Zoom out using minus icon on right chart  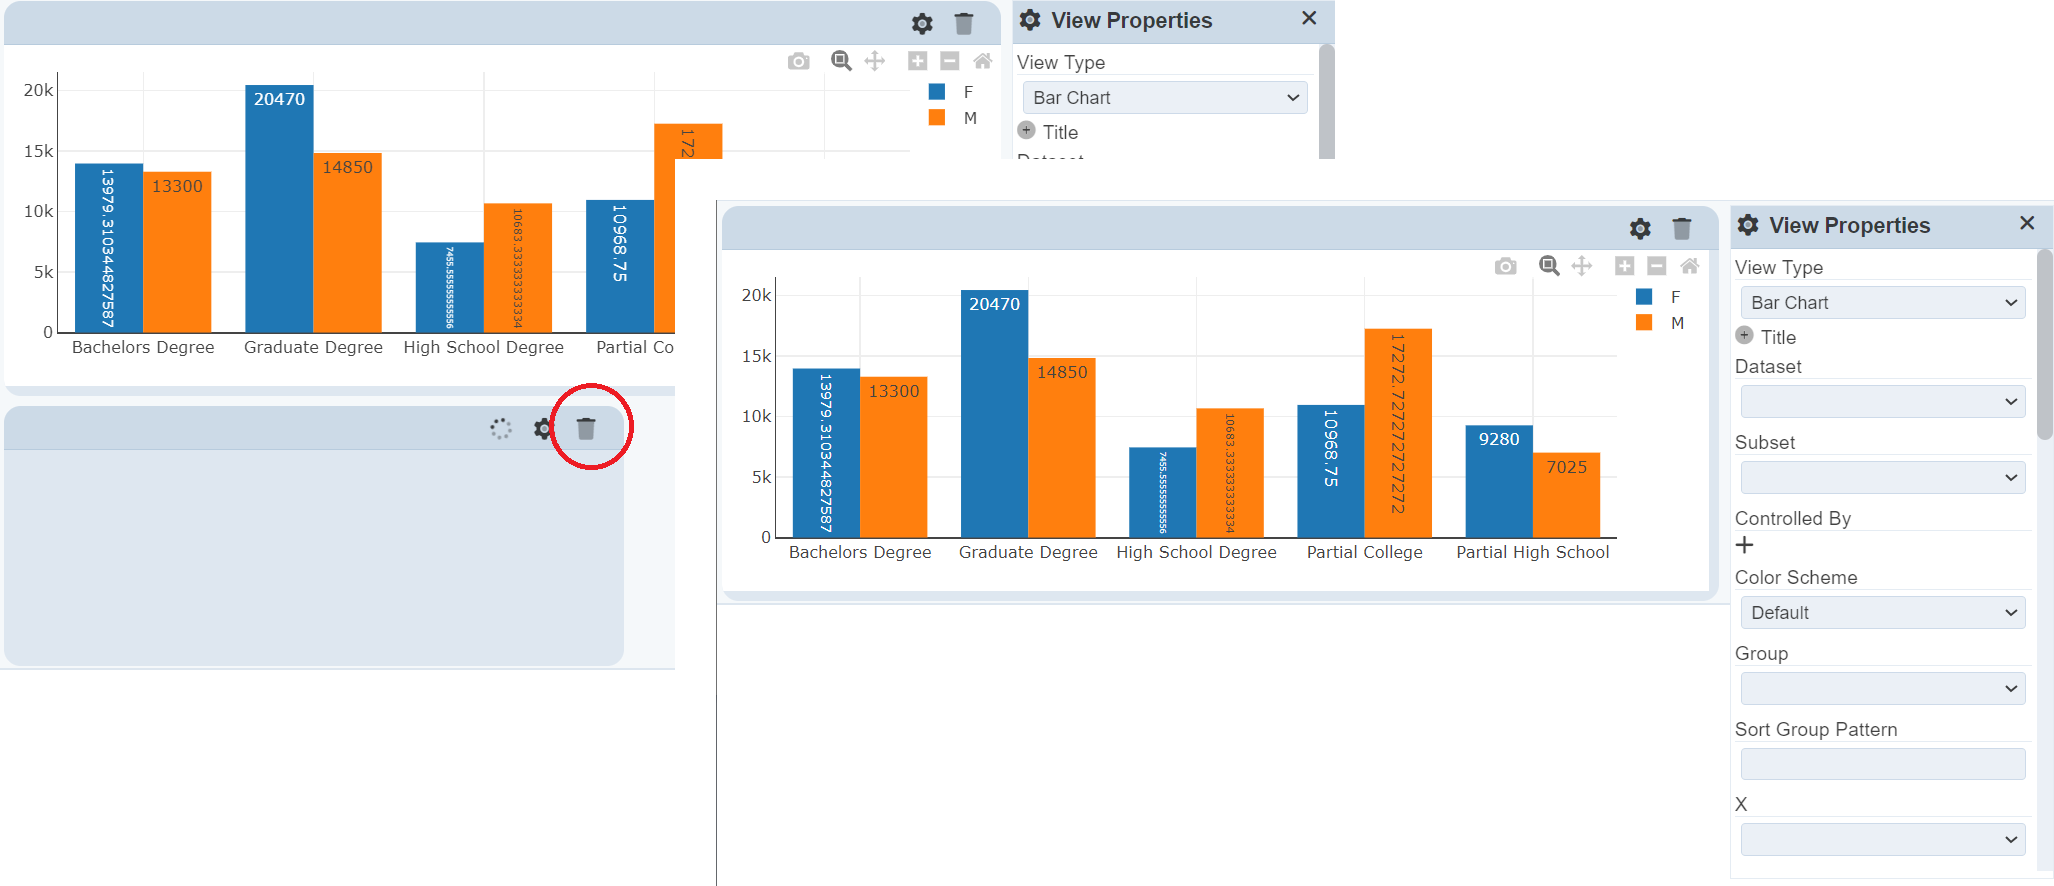coord(1657,266)
